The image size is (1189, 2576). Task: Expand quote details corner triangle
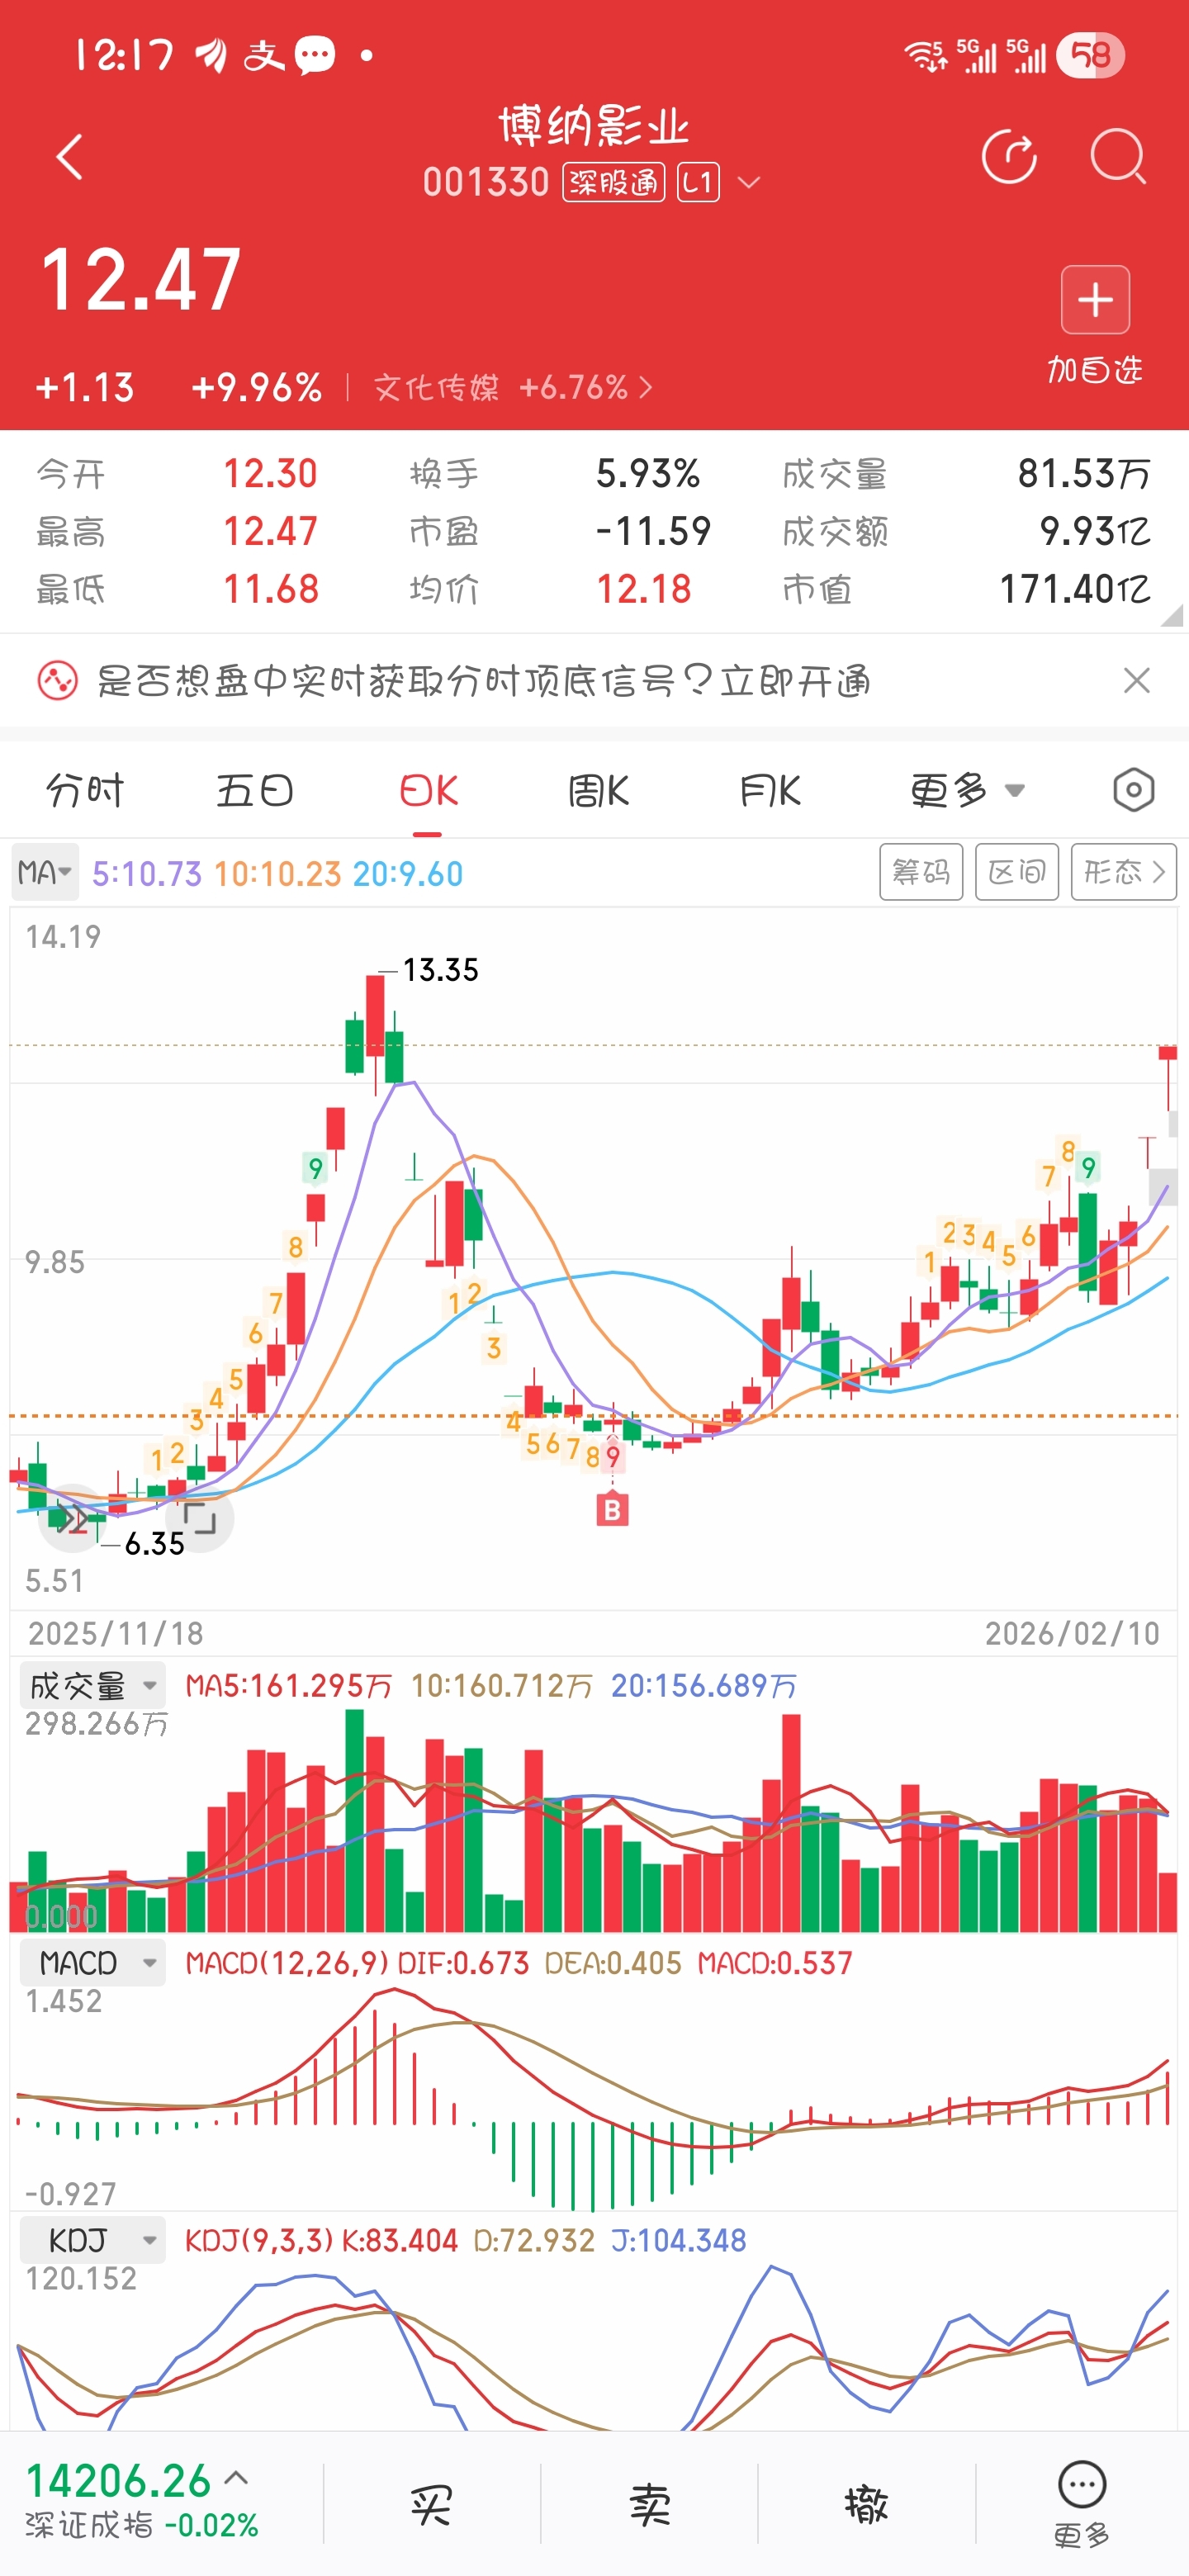[1172, 616]
